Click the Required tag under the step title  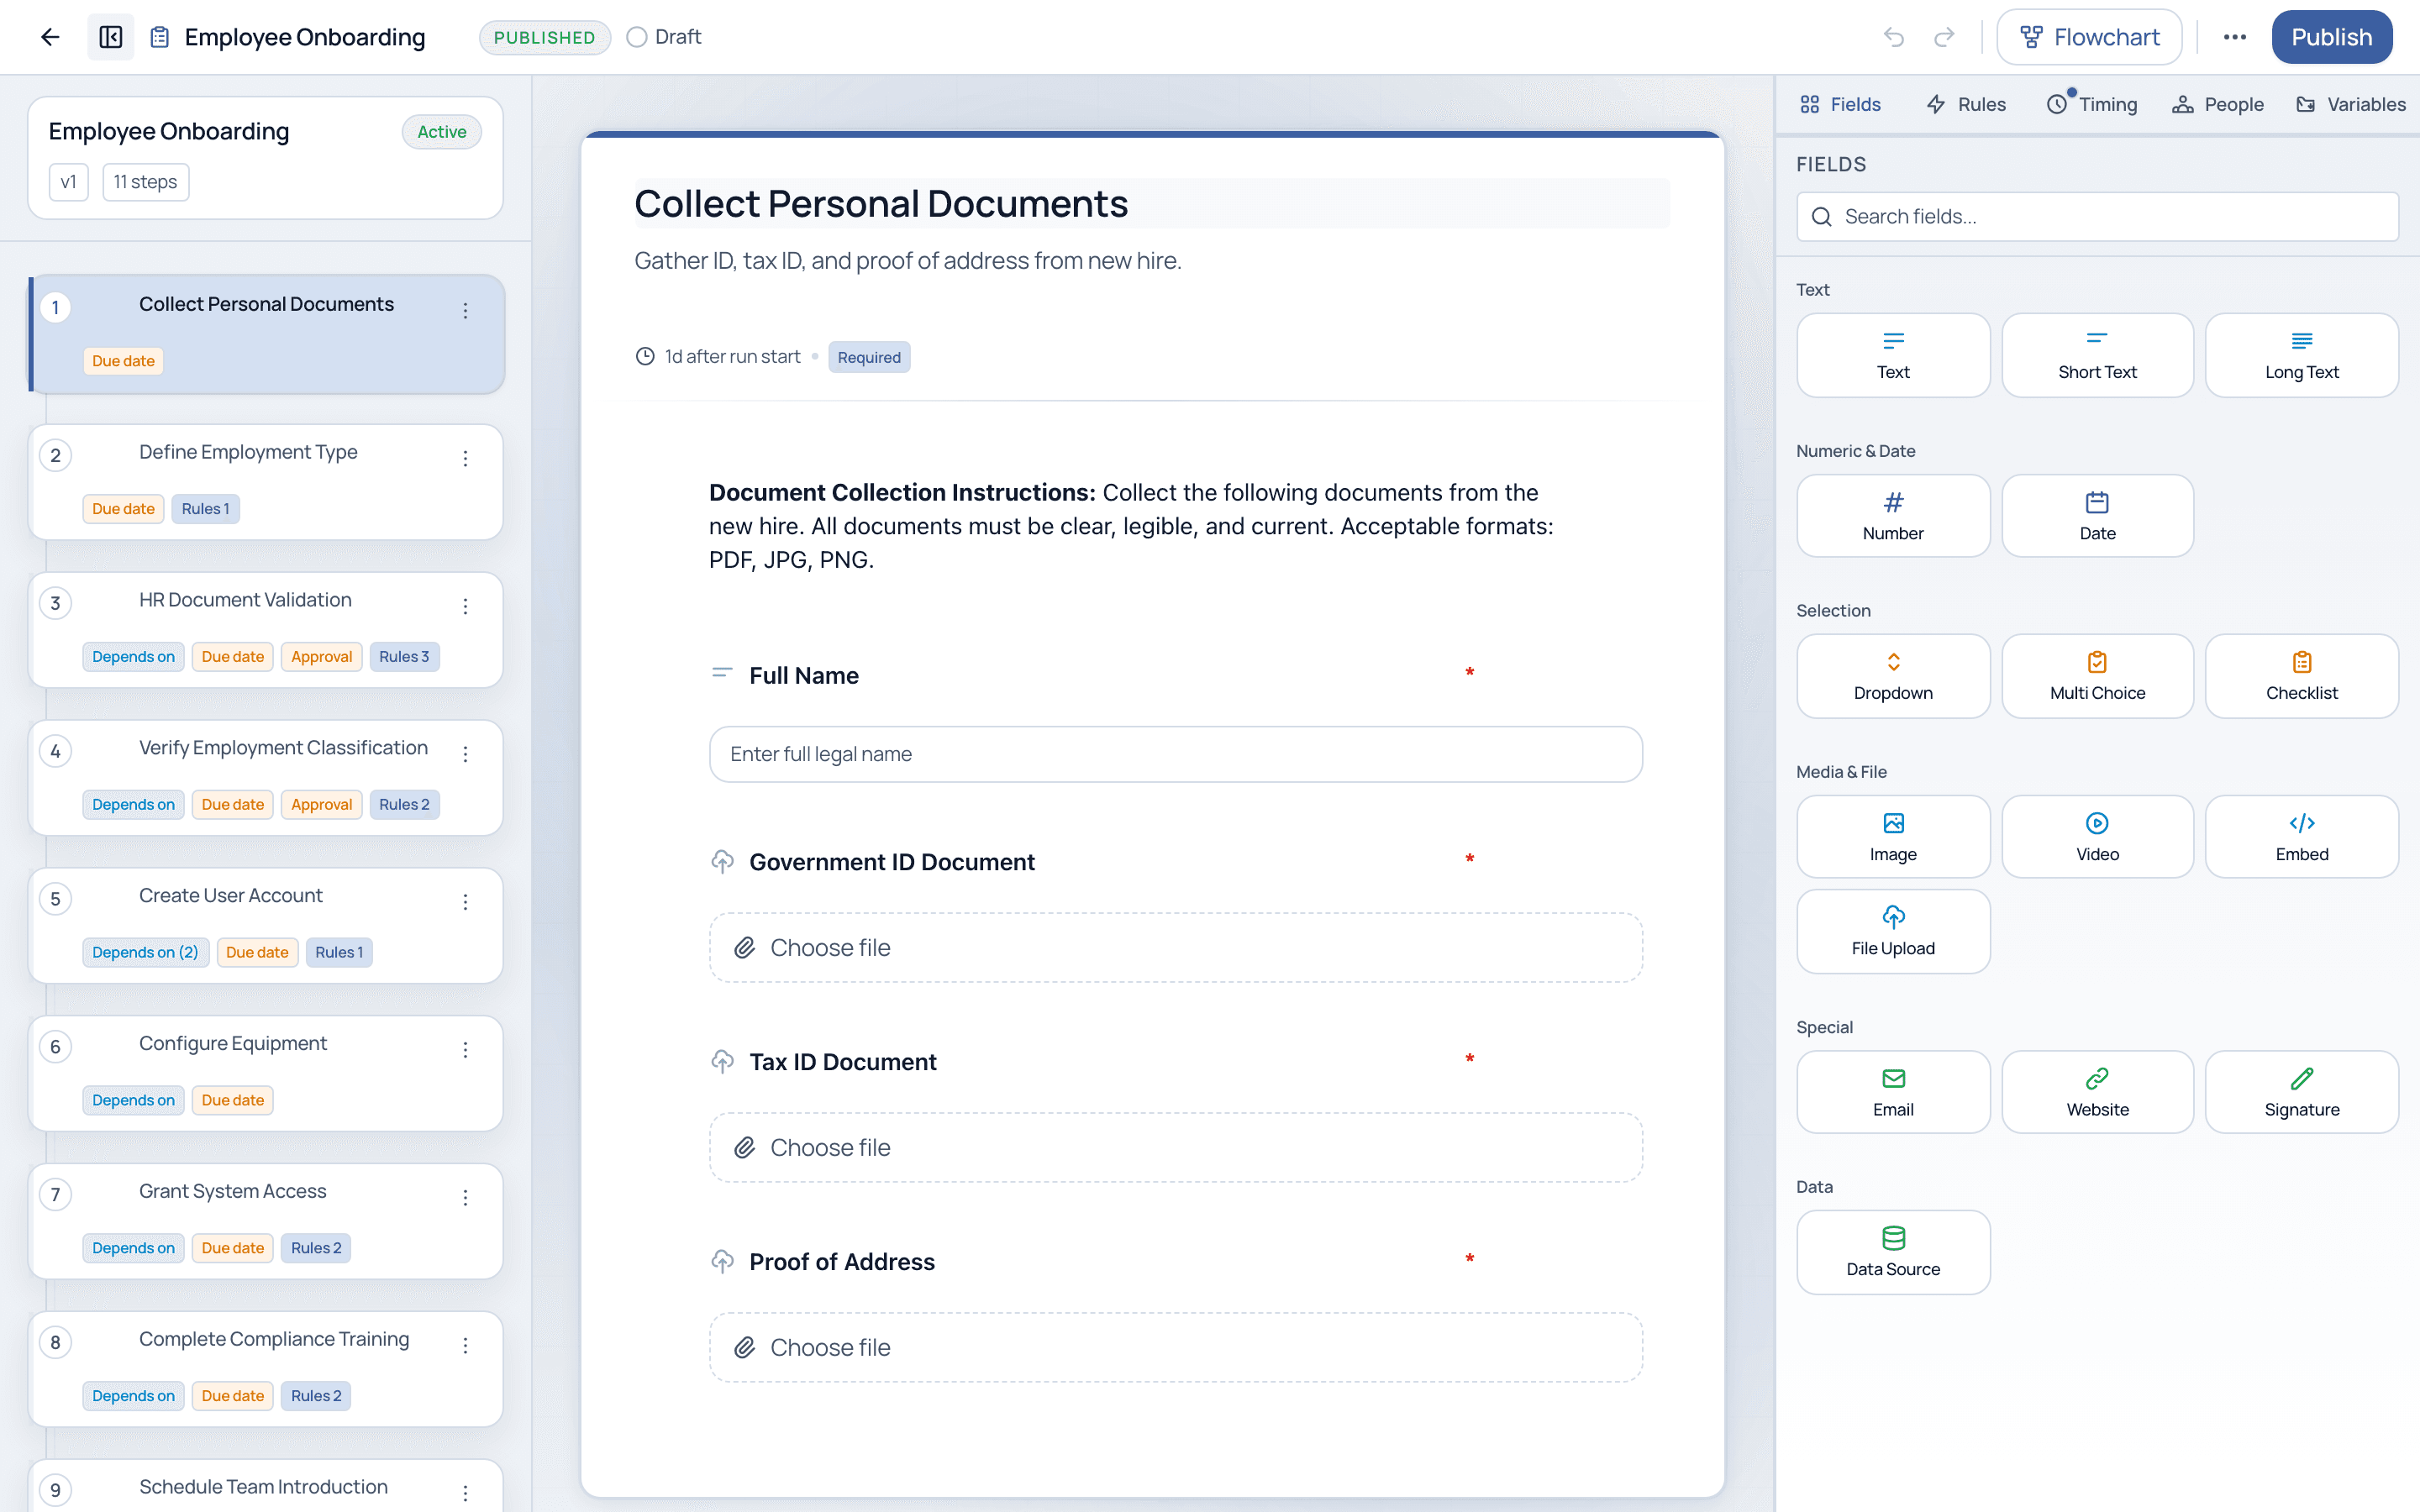[869, 357]
